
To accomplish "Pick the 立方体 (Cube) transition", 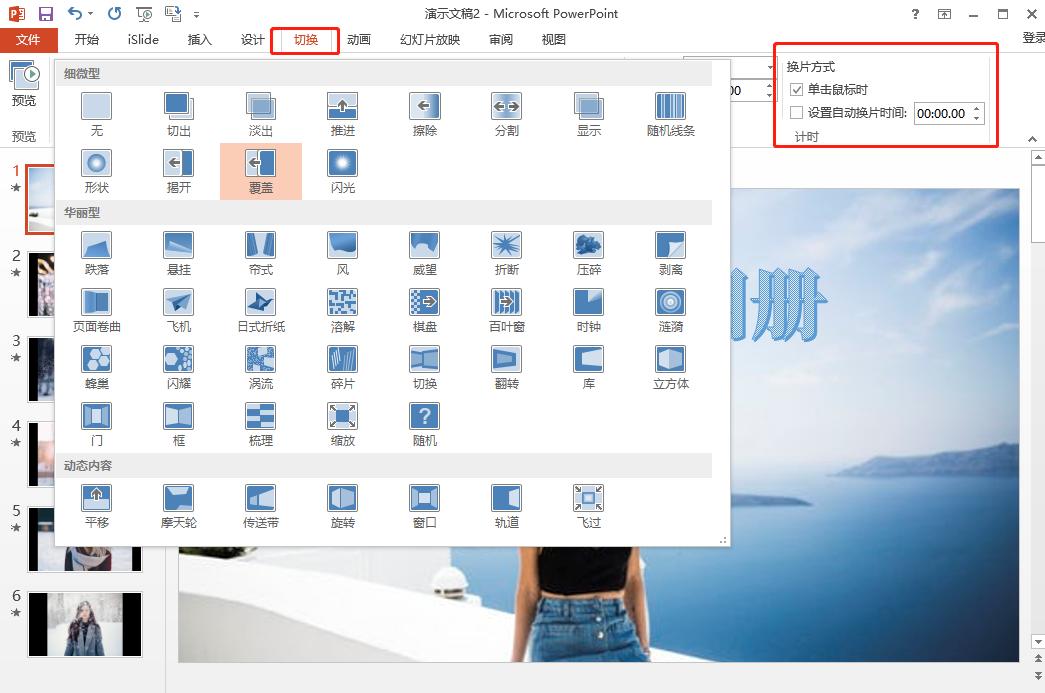I will pyautogui.click(x=670, y=368).
